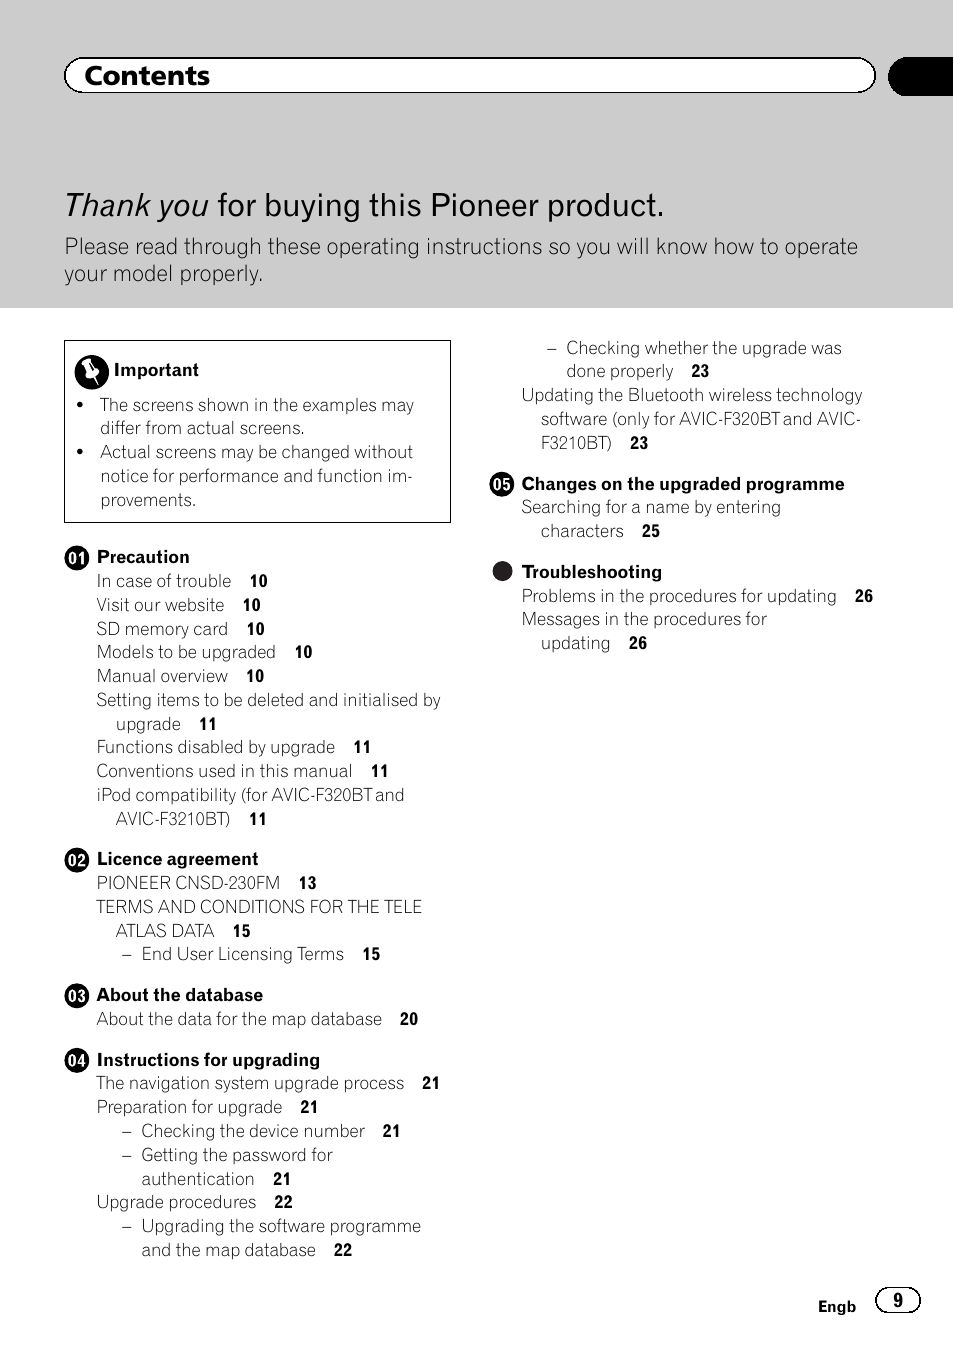This screenshot has width=954, height=1352.
Task: Open Changes on the upgraded programme
Action: [683, 484]
